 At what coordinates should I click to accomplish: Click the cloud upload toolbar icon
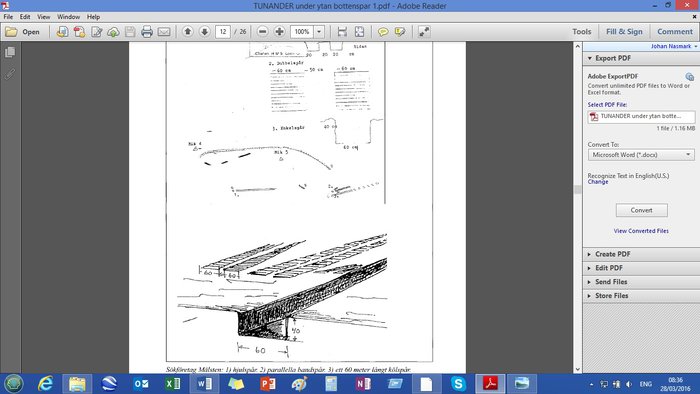pyautogui.click(x=113, y=32)
